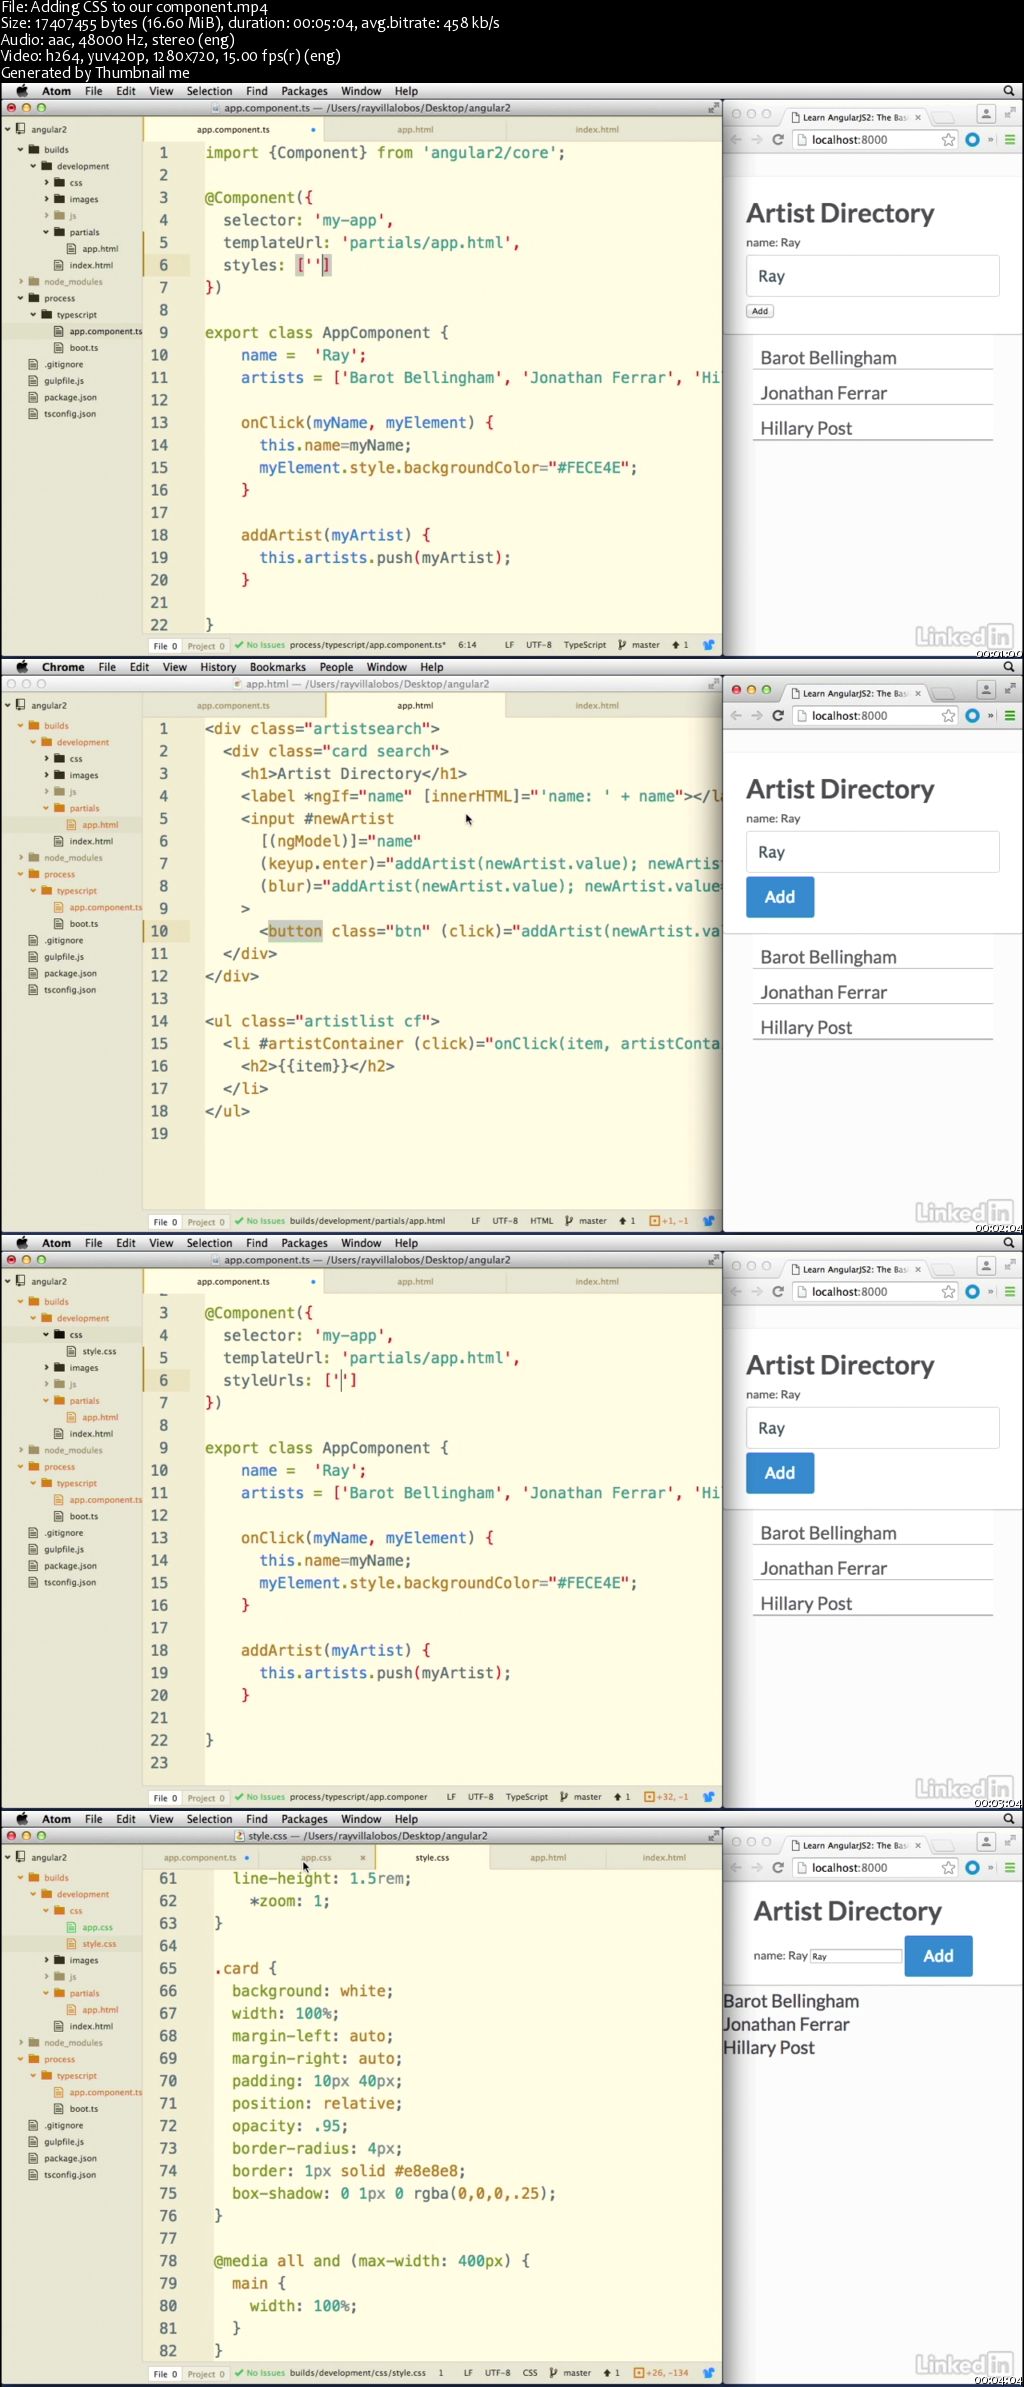Screen dimensions: 1024x2387
Task: Click Project 0 in the CSS status bar
Action: [x=206, y=2374]
